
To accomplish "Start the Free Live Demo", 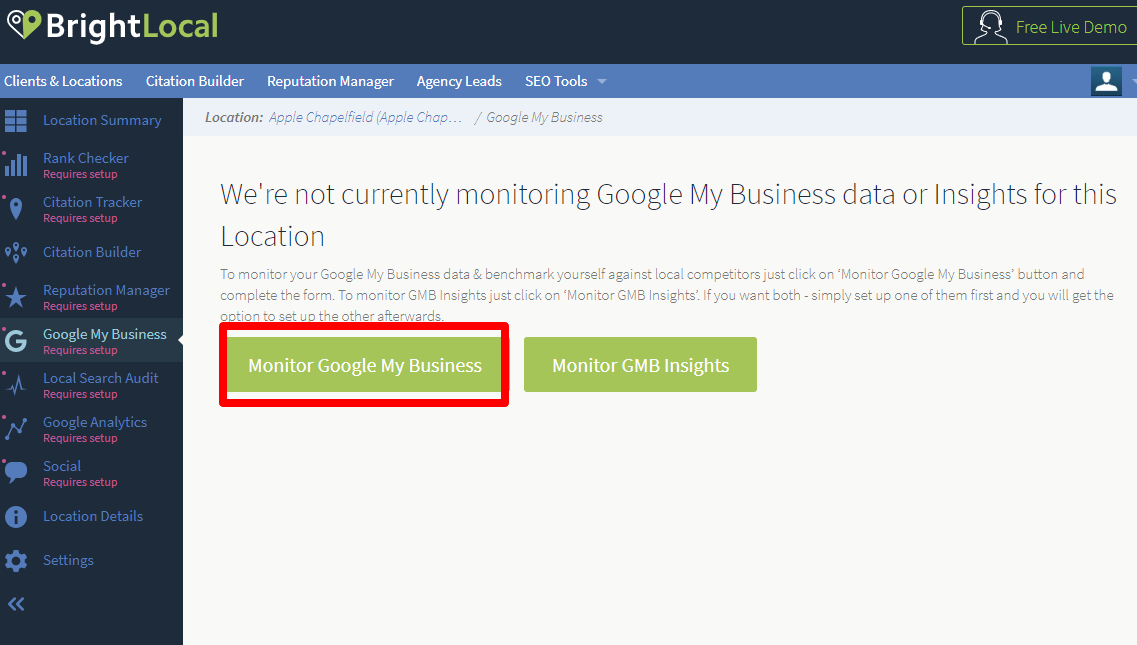I will tap(1049, 26).
